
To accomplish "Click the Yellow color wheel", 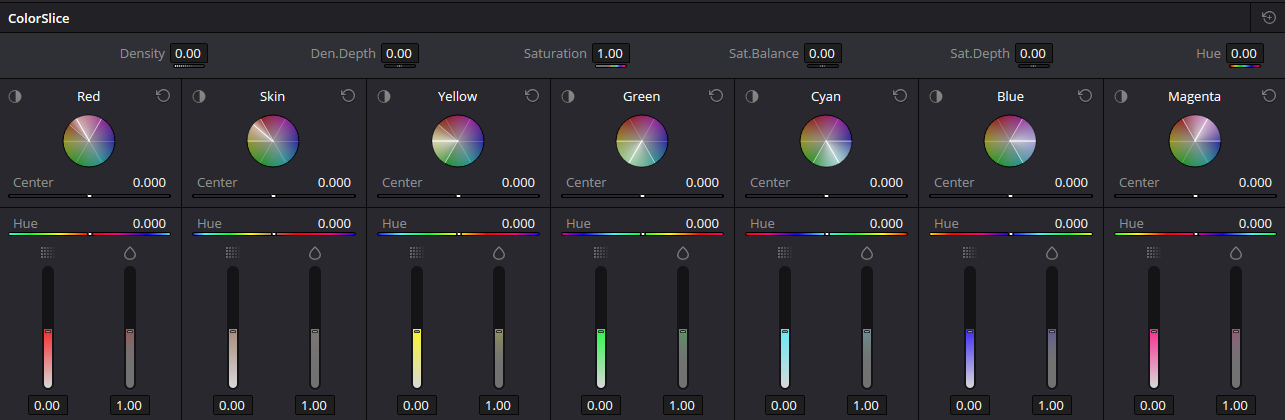I will click(x=458, y=140).
